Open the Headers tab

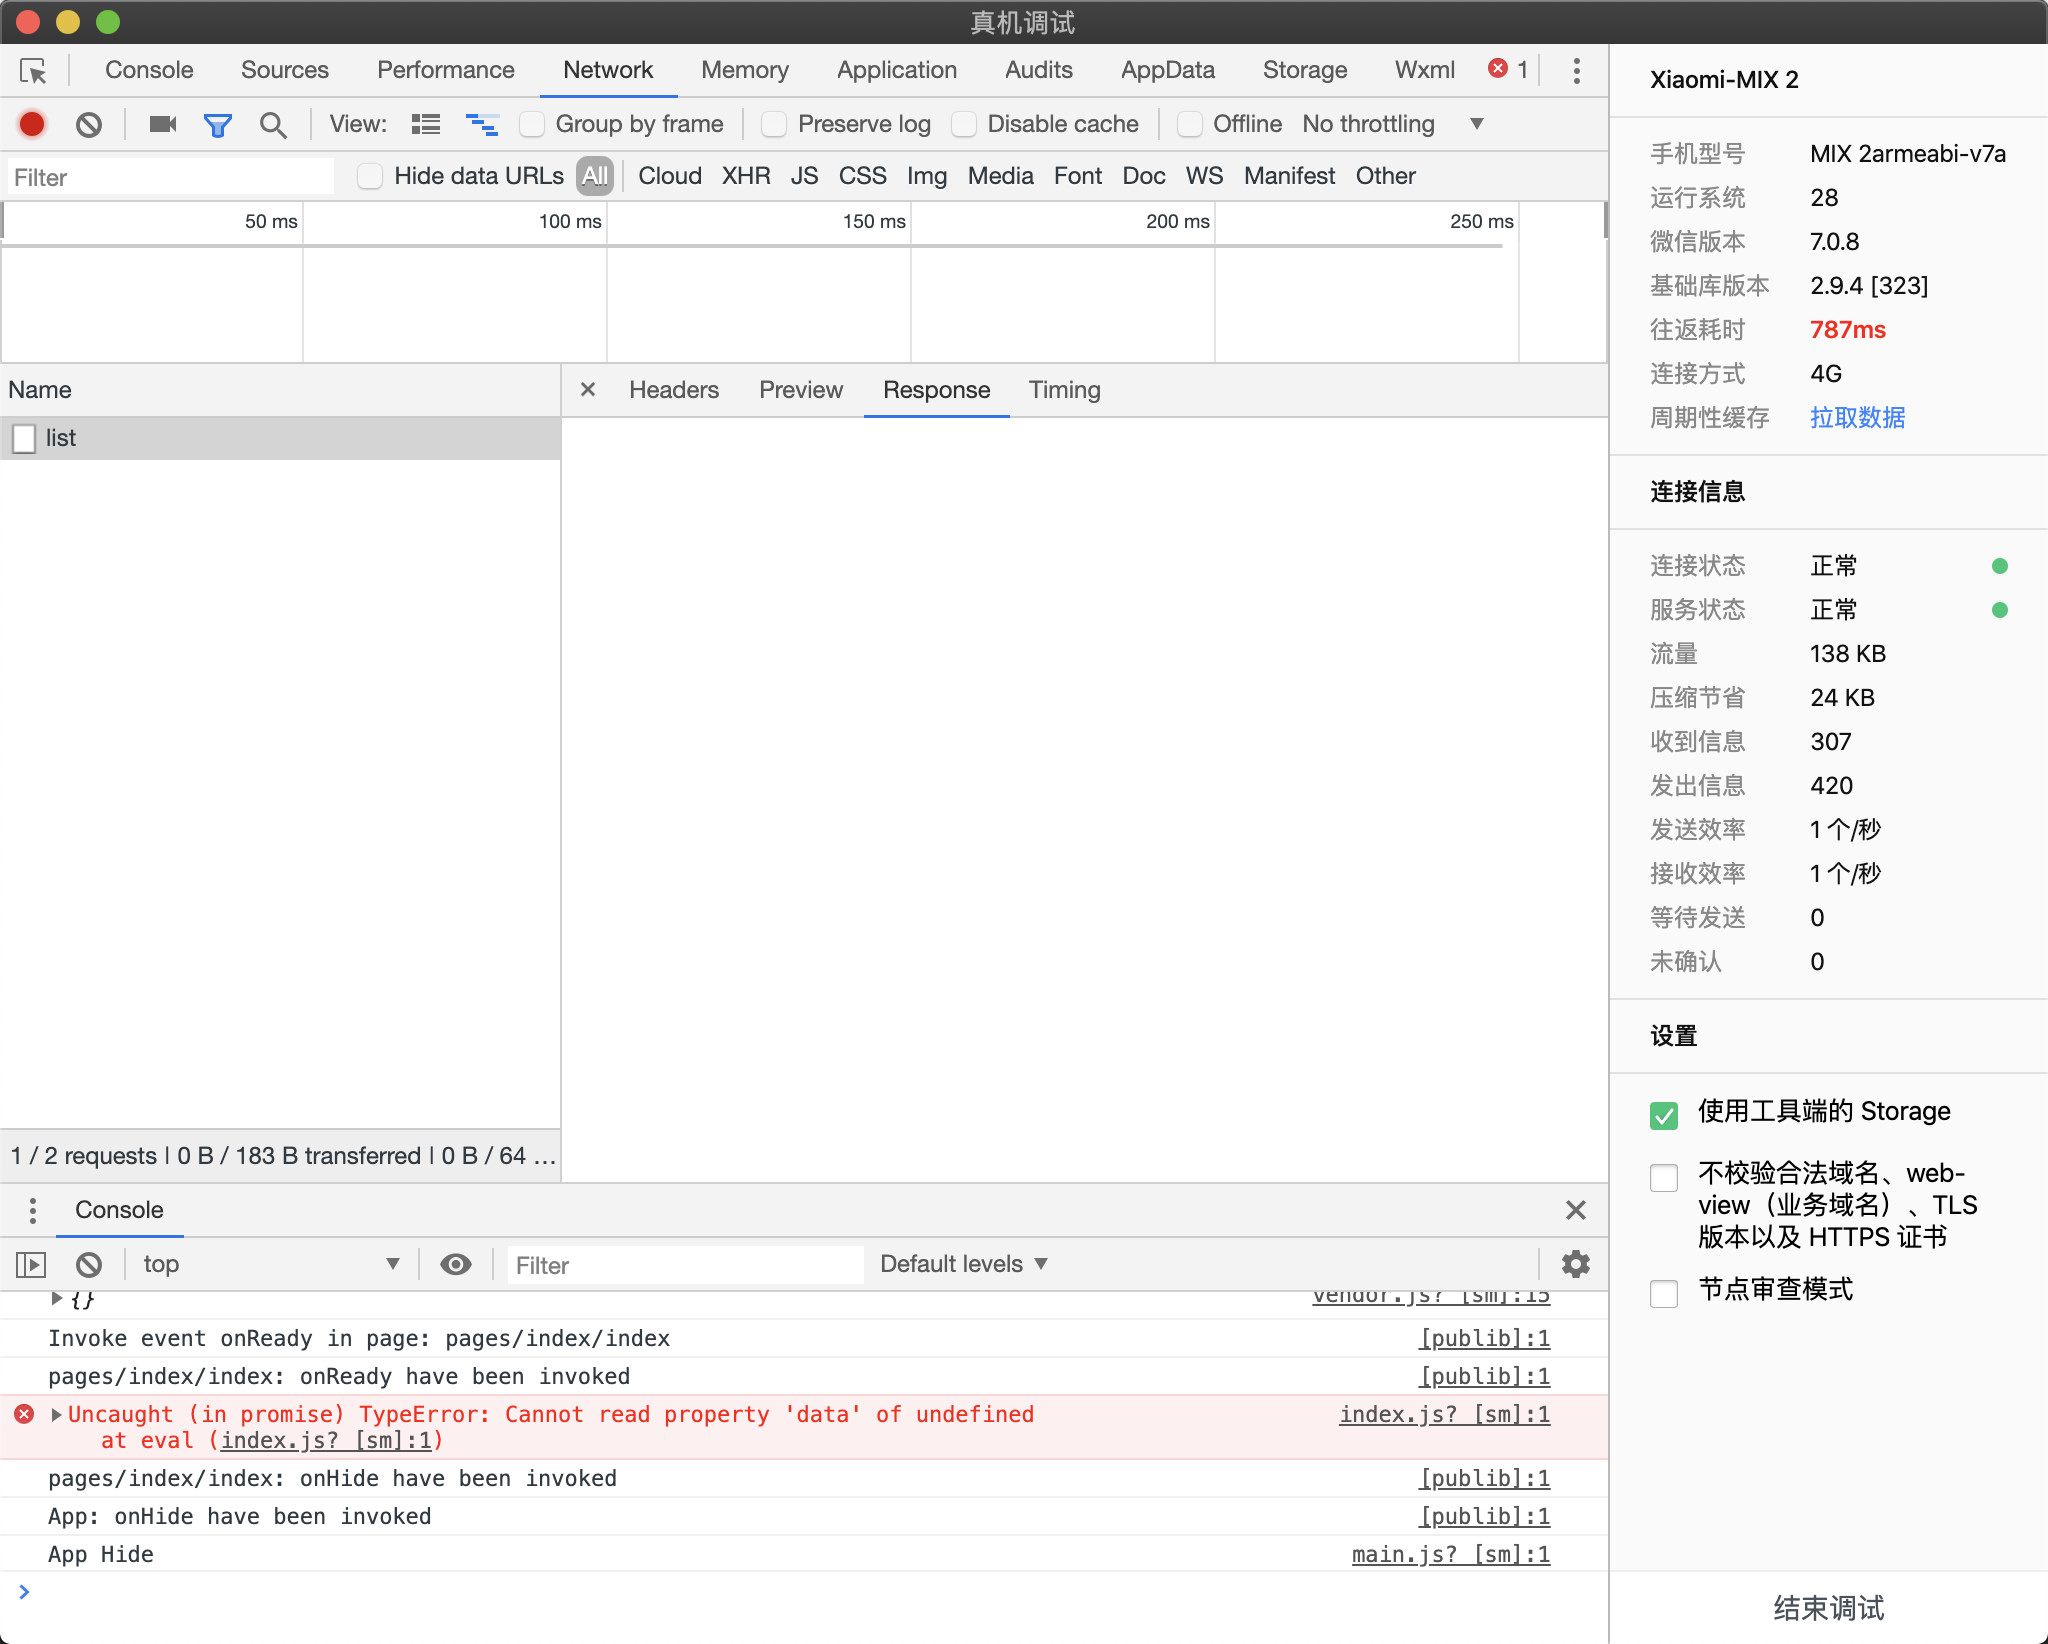(673, 390)
